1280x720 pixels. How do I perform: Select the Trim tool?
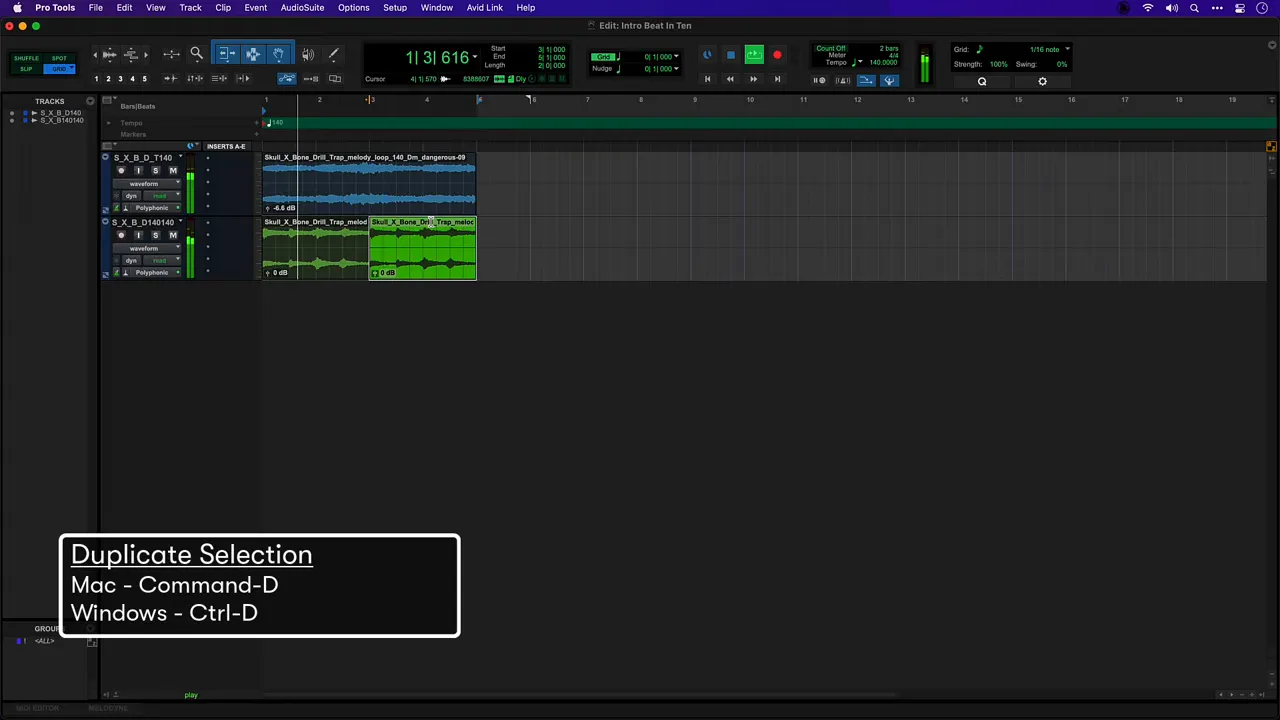pos(227,55)
